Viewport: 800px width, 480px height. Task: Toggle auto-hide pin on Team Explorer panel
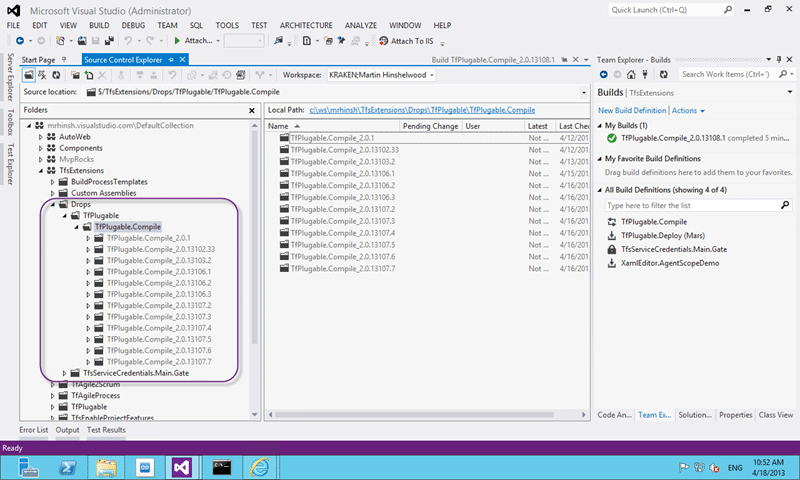[779, 60]
